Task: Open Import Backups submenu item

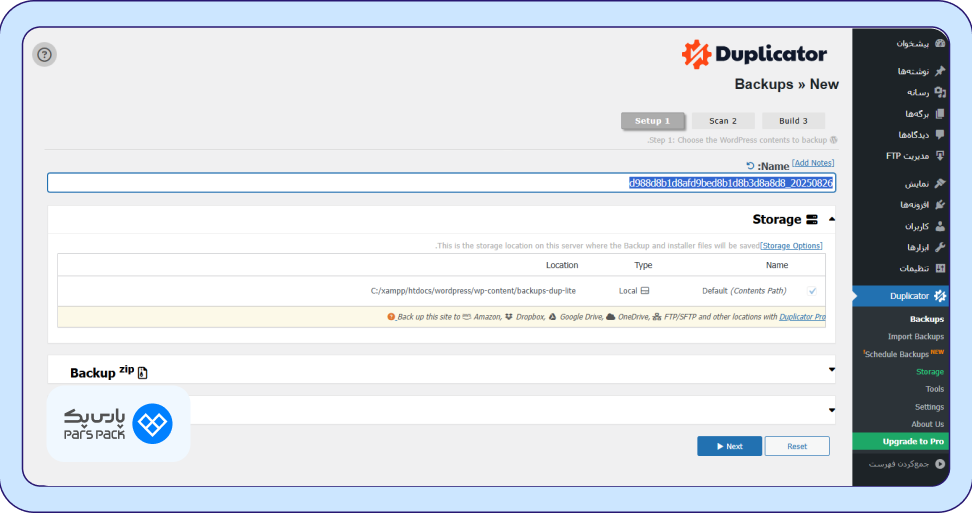Action: pyautogui.click(x=916, y=336)
